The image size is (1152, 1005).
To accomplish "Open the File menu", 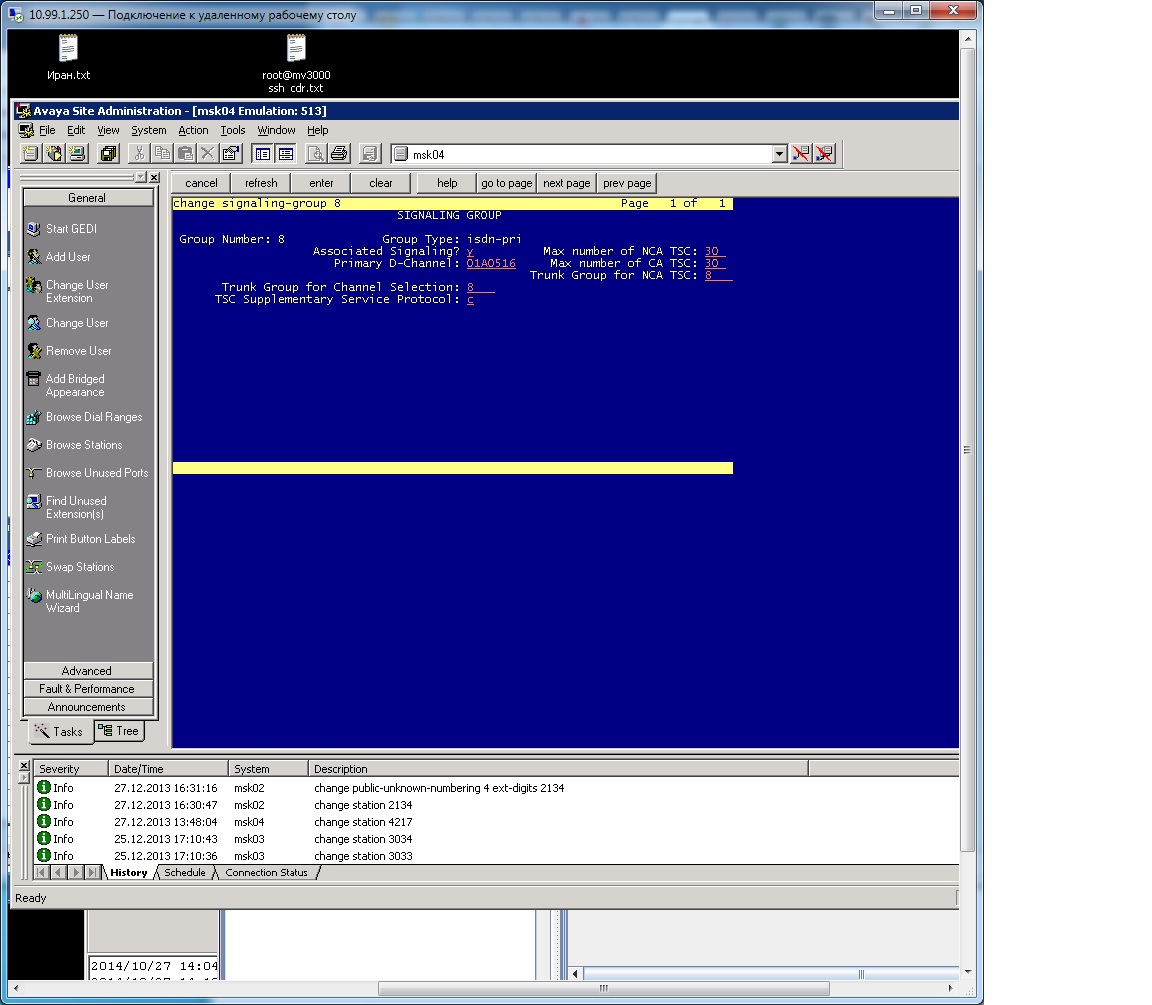I will [x=47, y=130].
